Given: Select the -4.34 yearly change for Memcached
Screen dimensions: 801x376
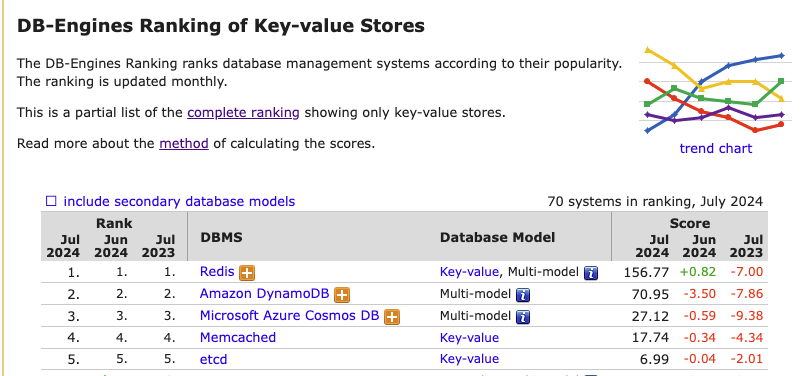Looking at the screenshot, I should (x=746, y=338).
